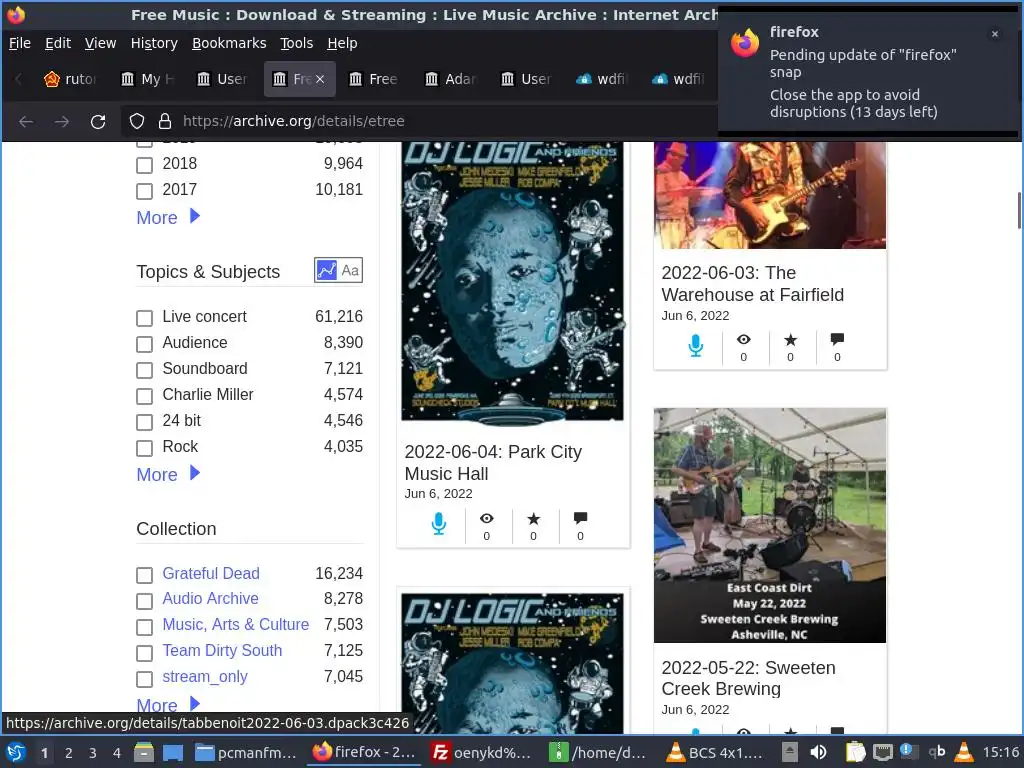Image resolution: width=1024 pixels, height=768 pixels.
Task: Open the file manager icon in taskbar
Action: click(x=144, y=752)
